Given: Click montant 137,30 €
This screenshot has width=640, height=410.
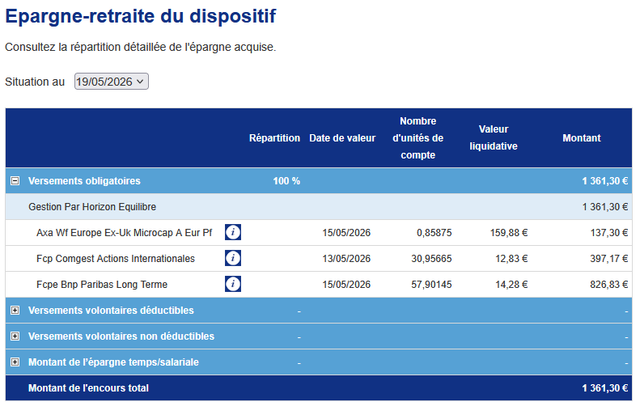Looking at the screenshot, I should coord(609,233).
